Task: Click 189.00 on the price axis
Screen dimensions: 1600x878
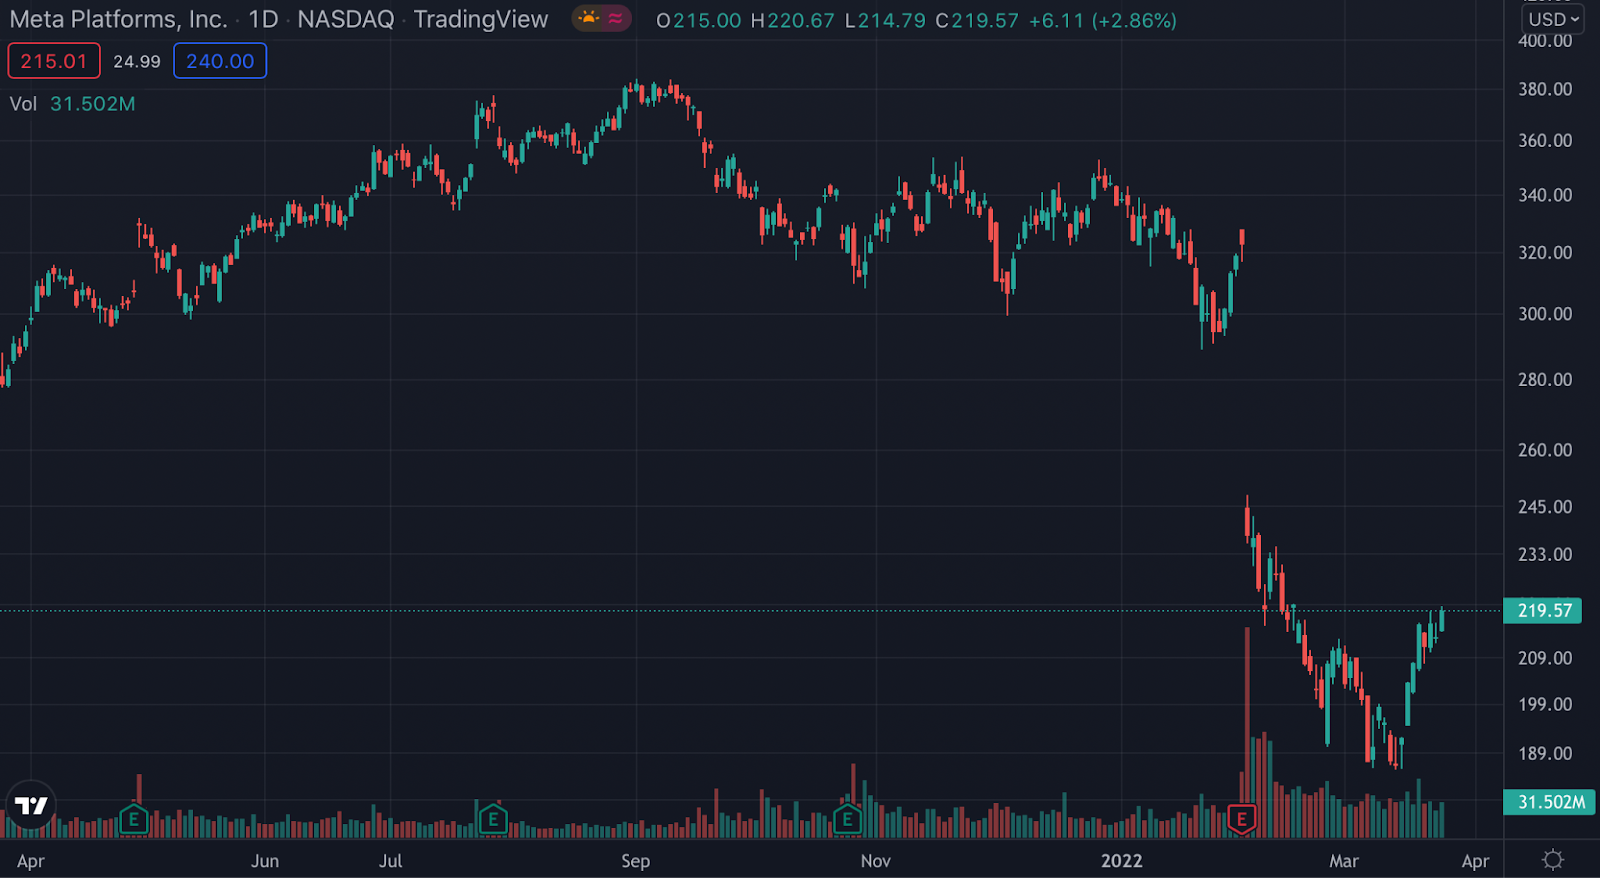Action: tap(1545, 754)
